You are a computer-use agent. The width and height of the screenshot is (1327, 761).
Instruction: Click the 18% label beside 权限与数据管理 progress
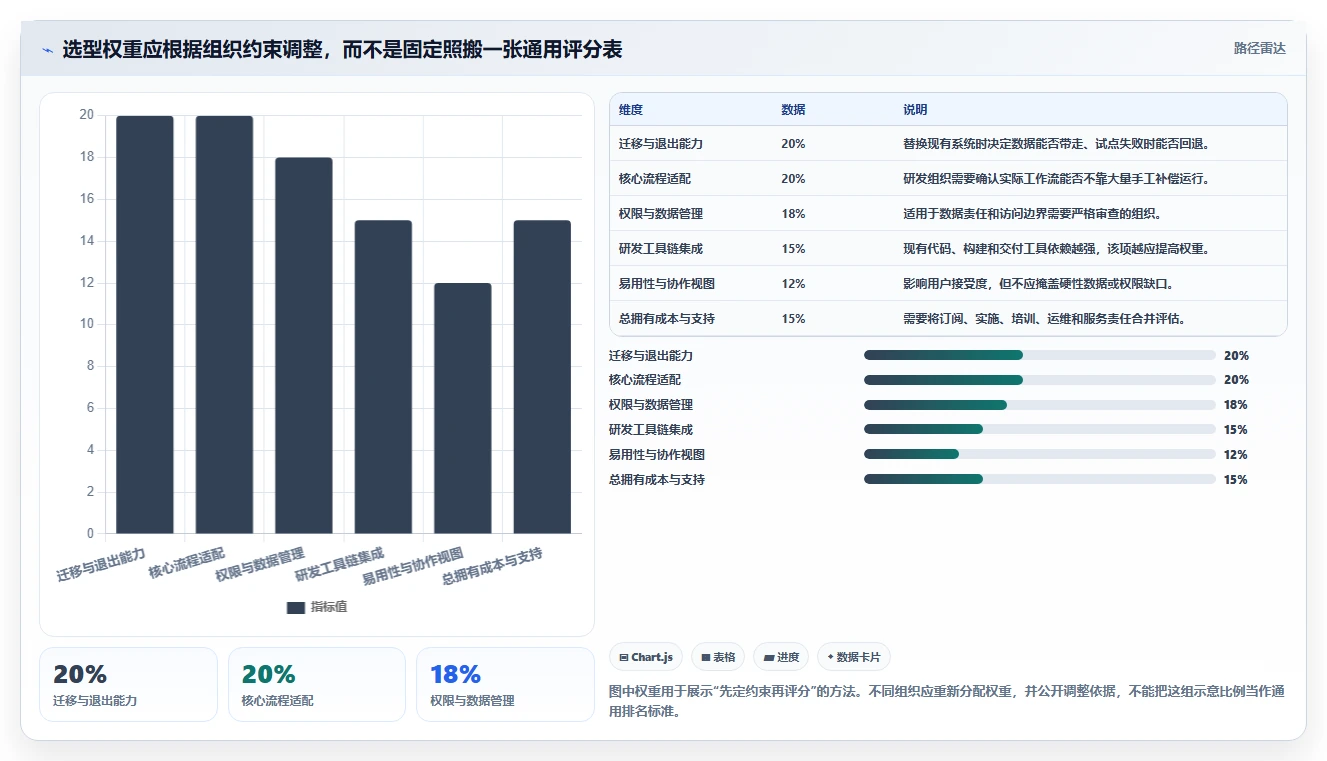(x=1236, y=405)
